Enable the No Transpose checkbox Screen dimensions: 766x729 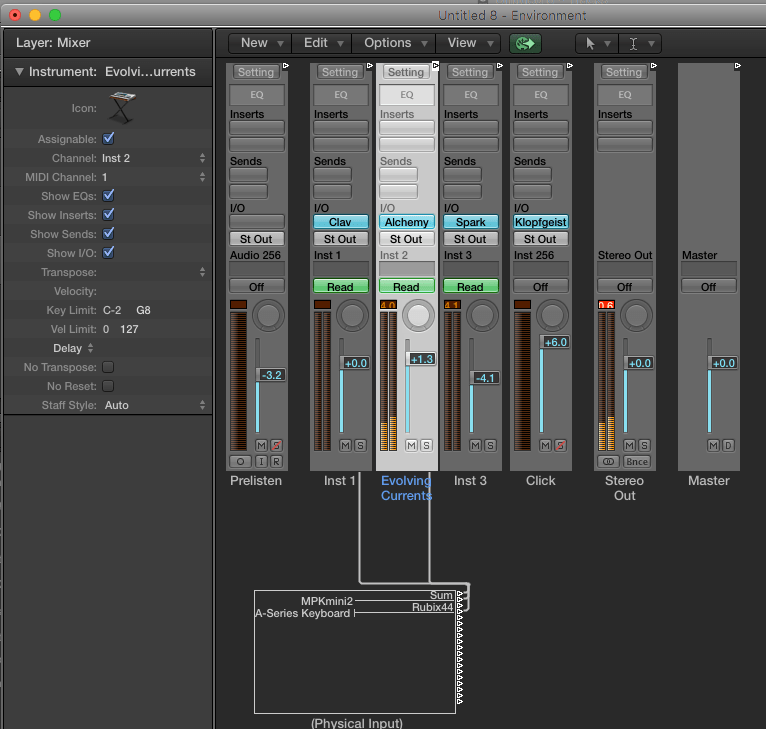pyautogui.click(x=108, y=367)
